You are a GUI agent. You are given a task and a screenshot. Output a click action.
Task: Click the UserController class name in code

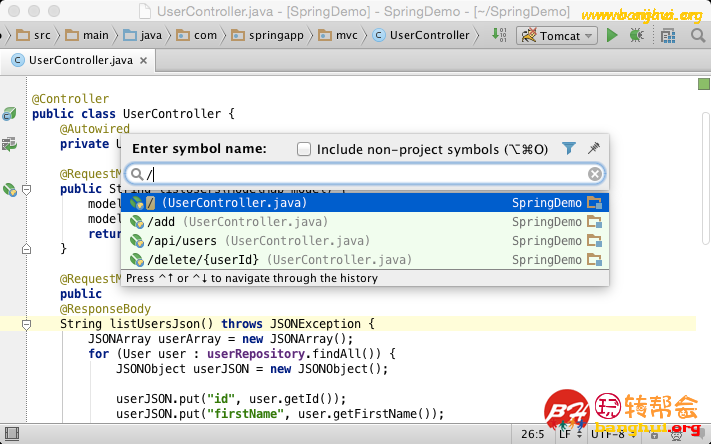172,114
